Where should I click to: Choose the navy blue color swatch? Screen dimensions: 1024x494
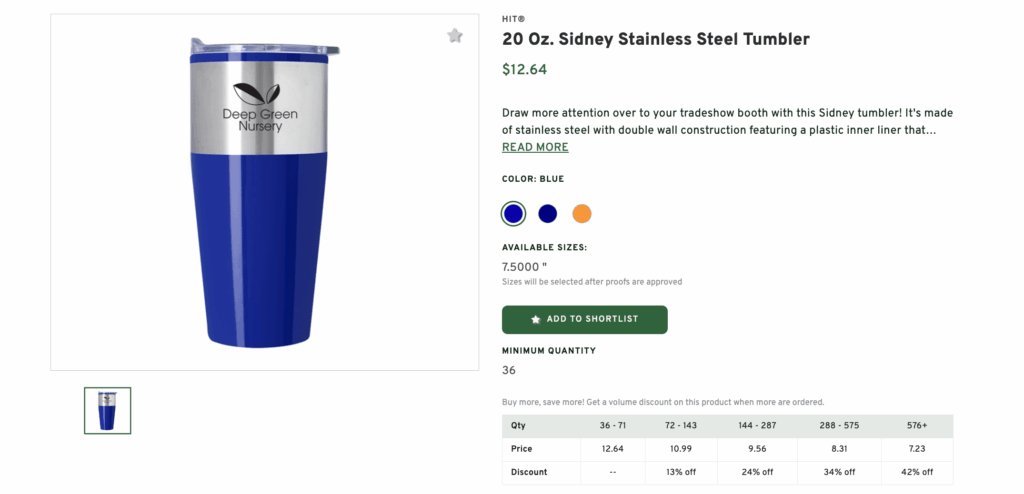pos(547,214)
